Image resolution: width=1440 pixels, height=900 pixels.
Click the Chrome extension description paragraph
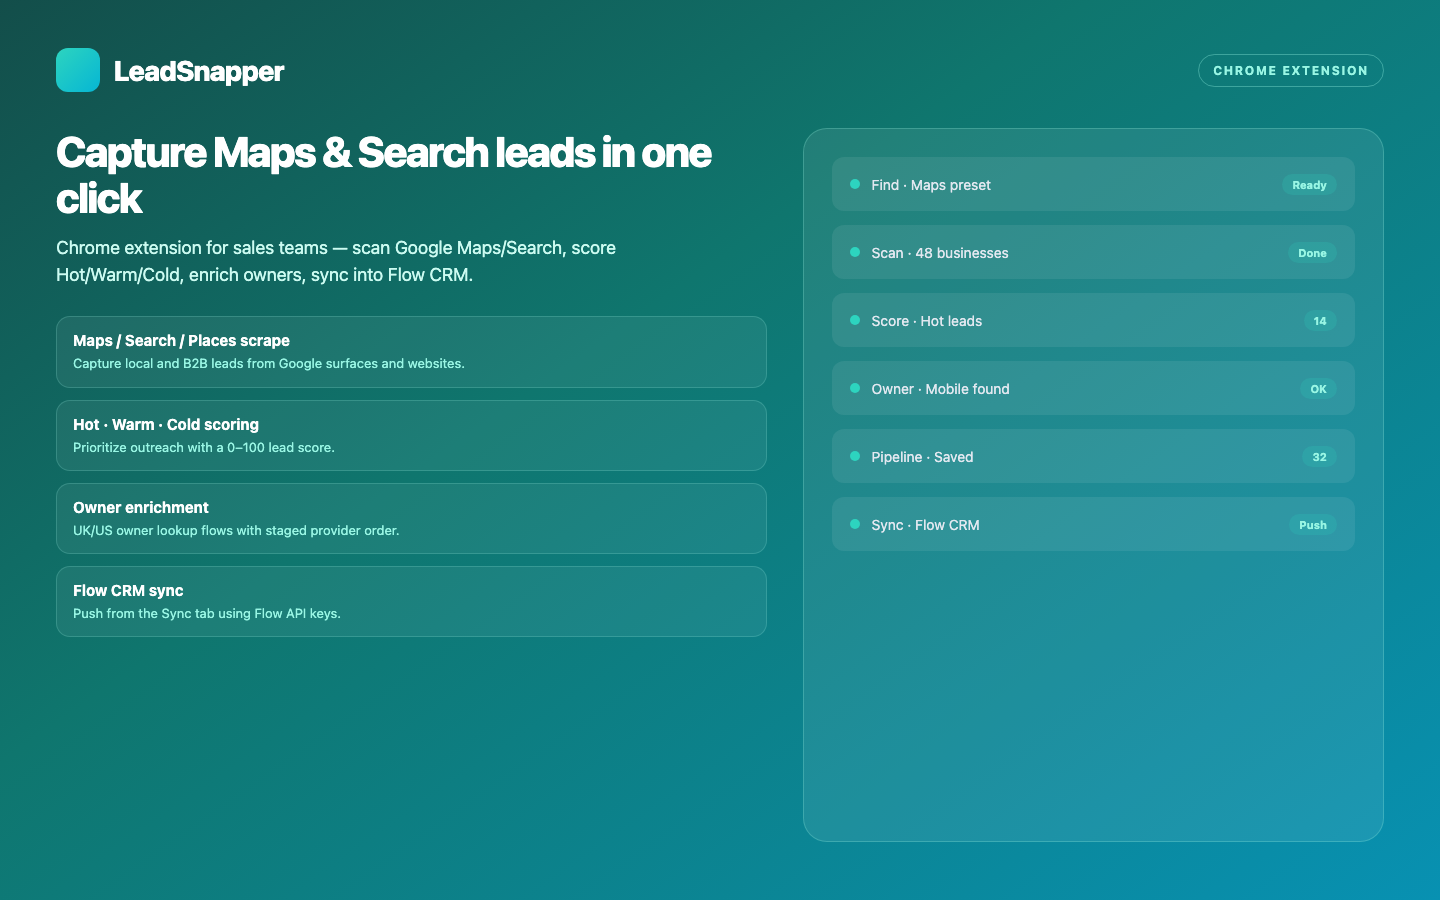[x=336, y=261]
